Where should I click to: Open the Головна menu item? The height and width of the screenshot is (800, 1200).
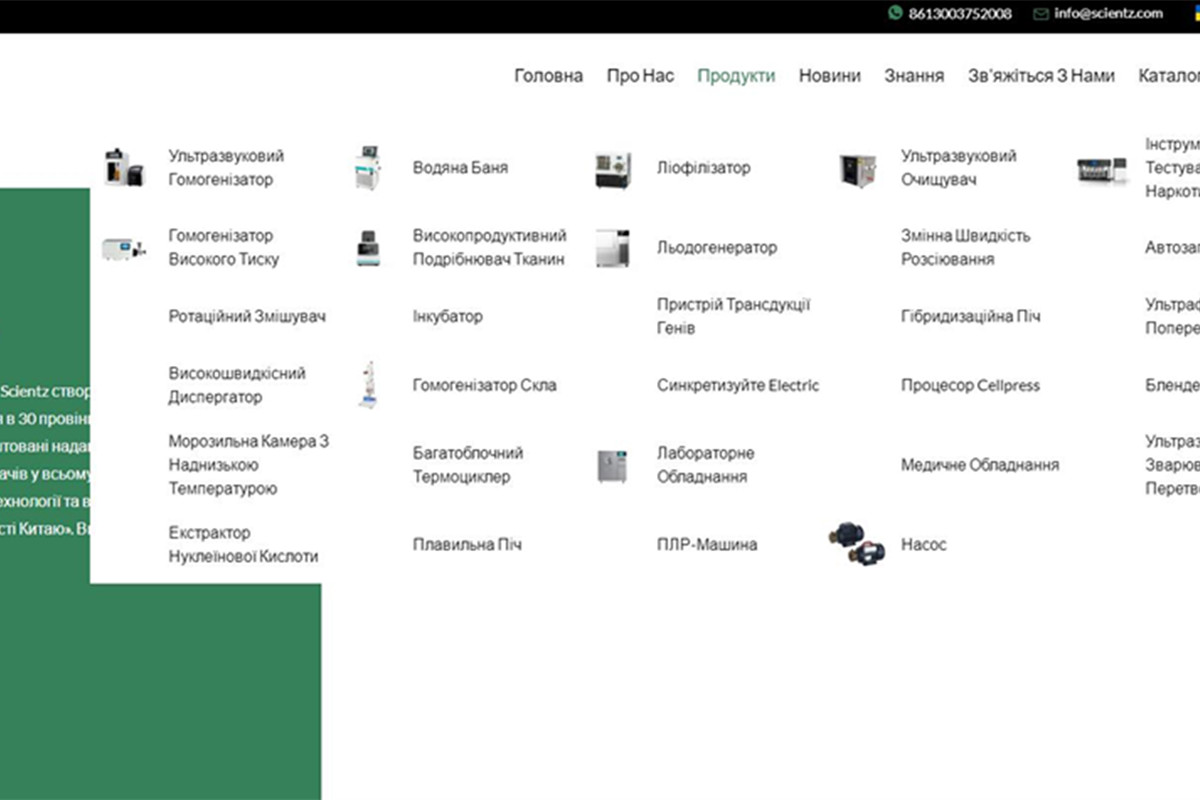[x=549, y=76]
